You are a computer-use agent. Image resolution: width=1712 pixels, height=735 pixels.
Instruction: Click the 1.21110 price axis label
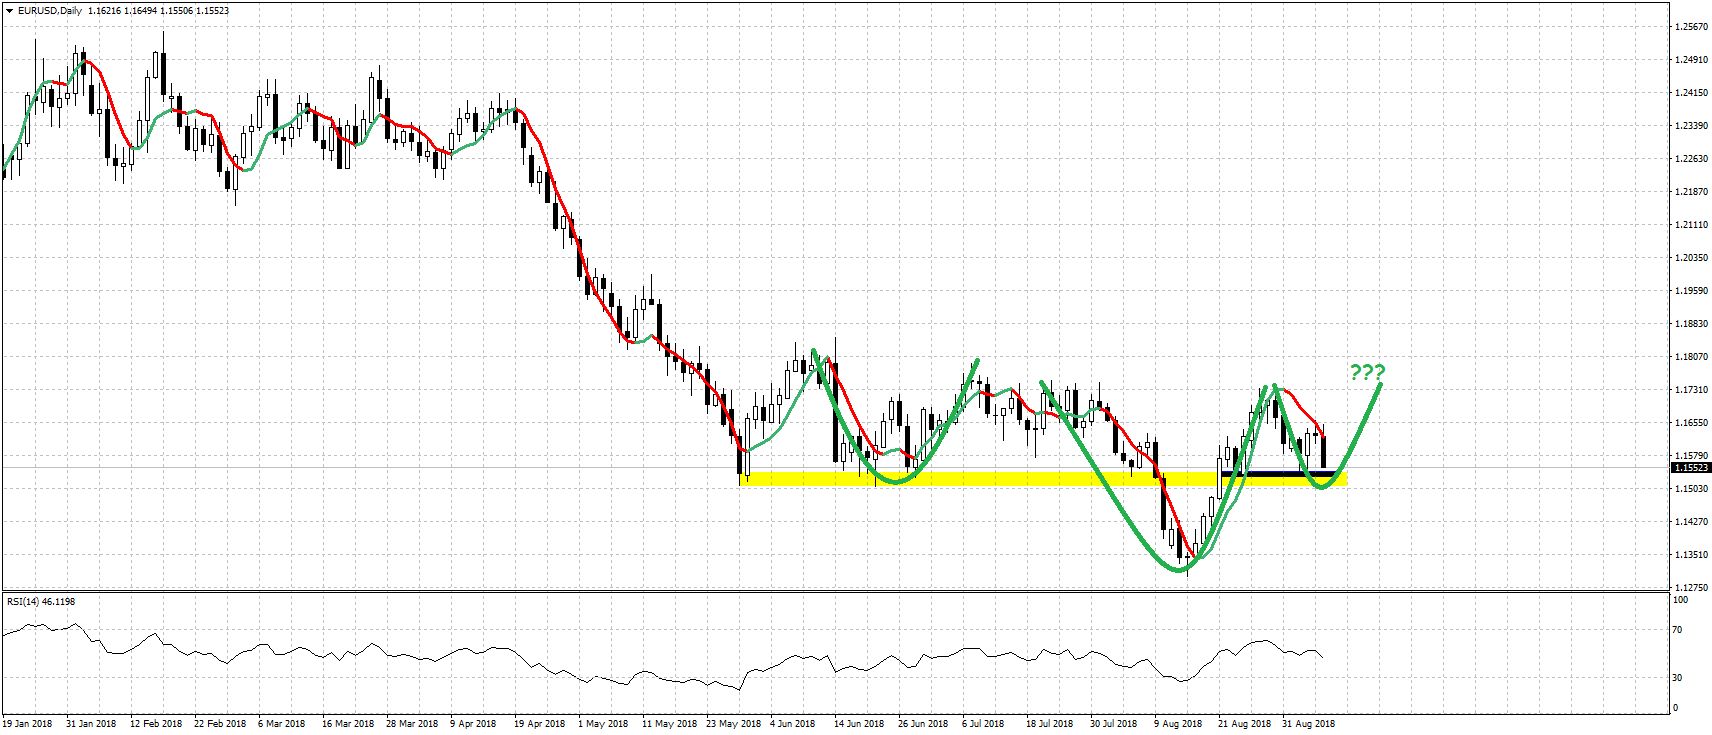pos(1691,225)
